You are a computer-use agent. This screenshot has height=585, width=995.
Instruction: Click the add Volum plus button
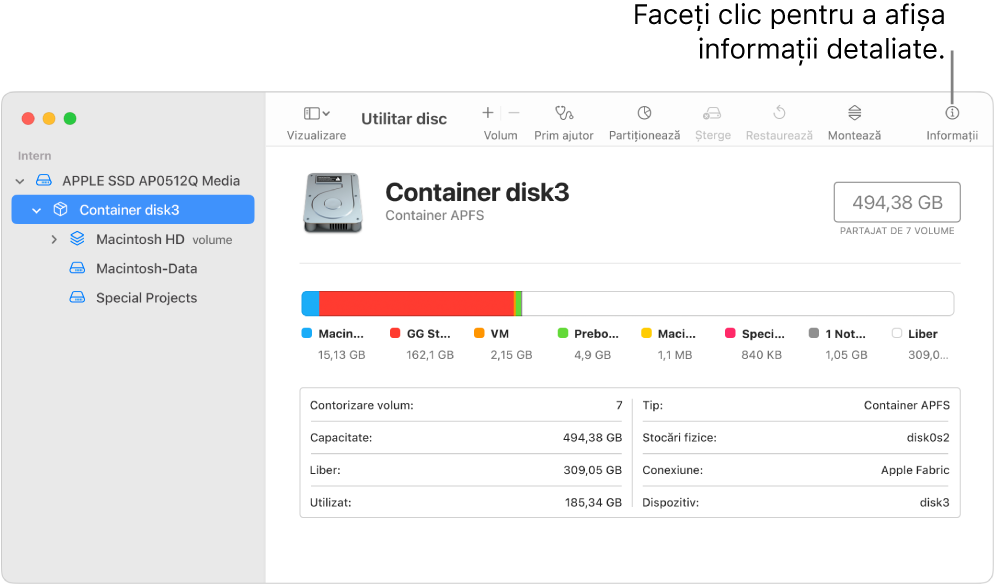coord(487,113)
